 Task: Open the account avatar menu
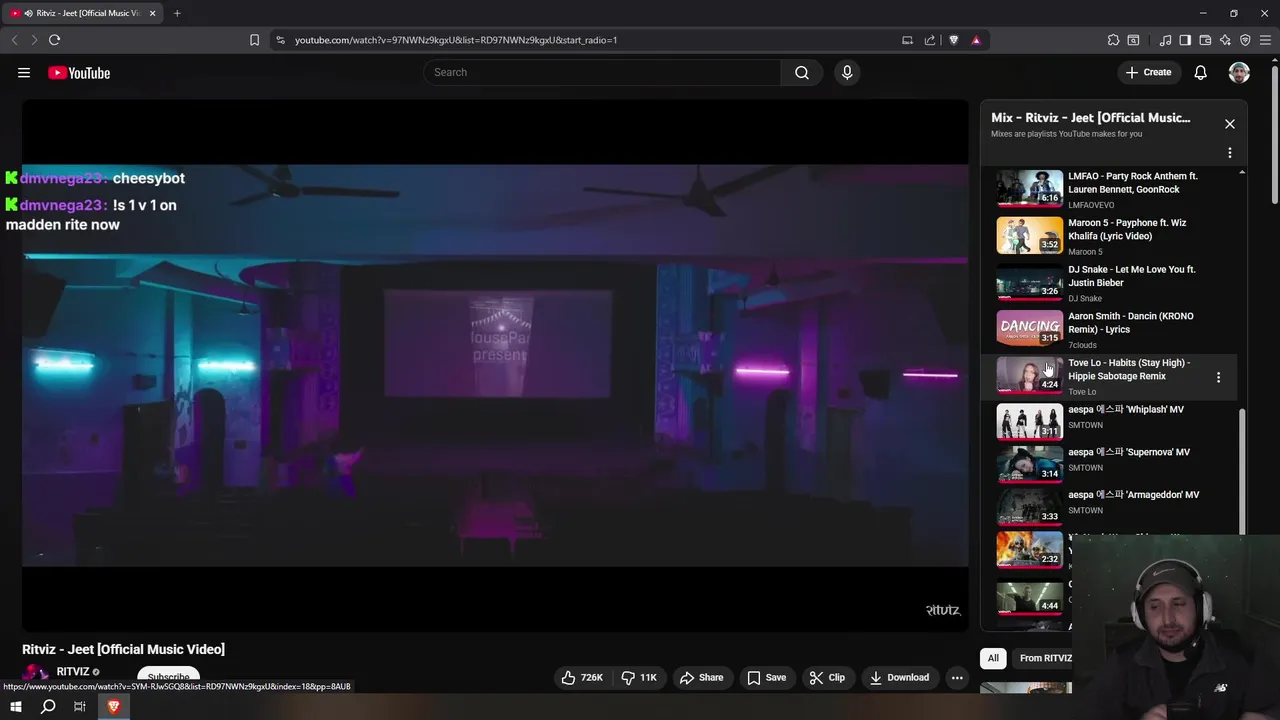1239,72
